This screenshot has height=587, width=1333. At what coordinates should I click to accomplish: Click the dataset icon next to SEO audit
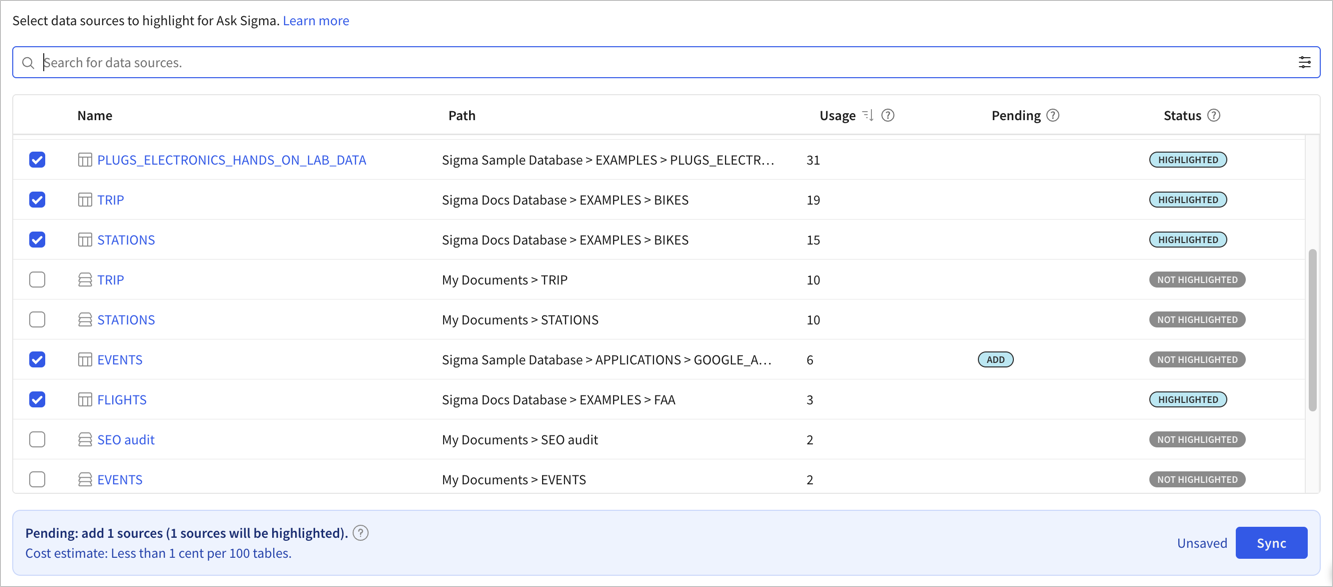click(x=84, y=439)
